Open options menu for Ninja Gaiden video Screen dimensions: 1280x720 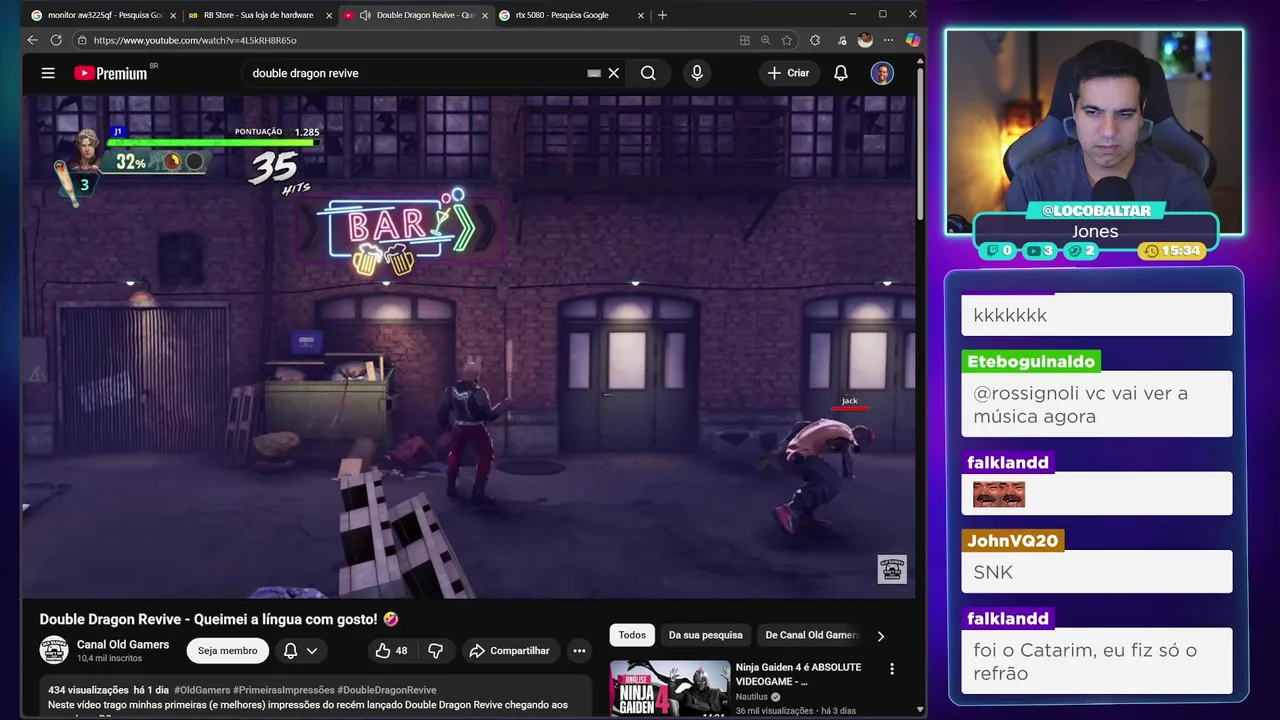click(892, 669)
